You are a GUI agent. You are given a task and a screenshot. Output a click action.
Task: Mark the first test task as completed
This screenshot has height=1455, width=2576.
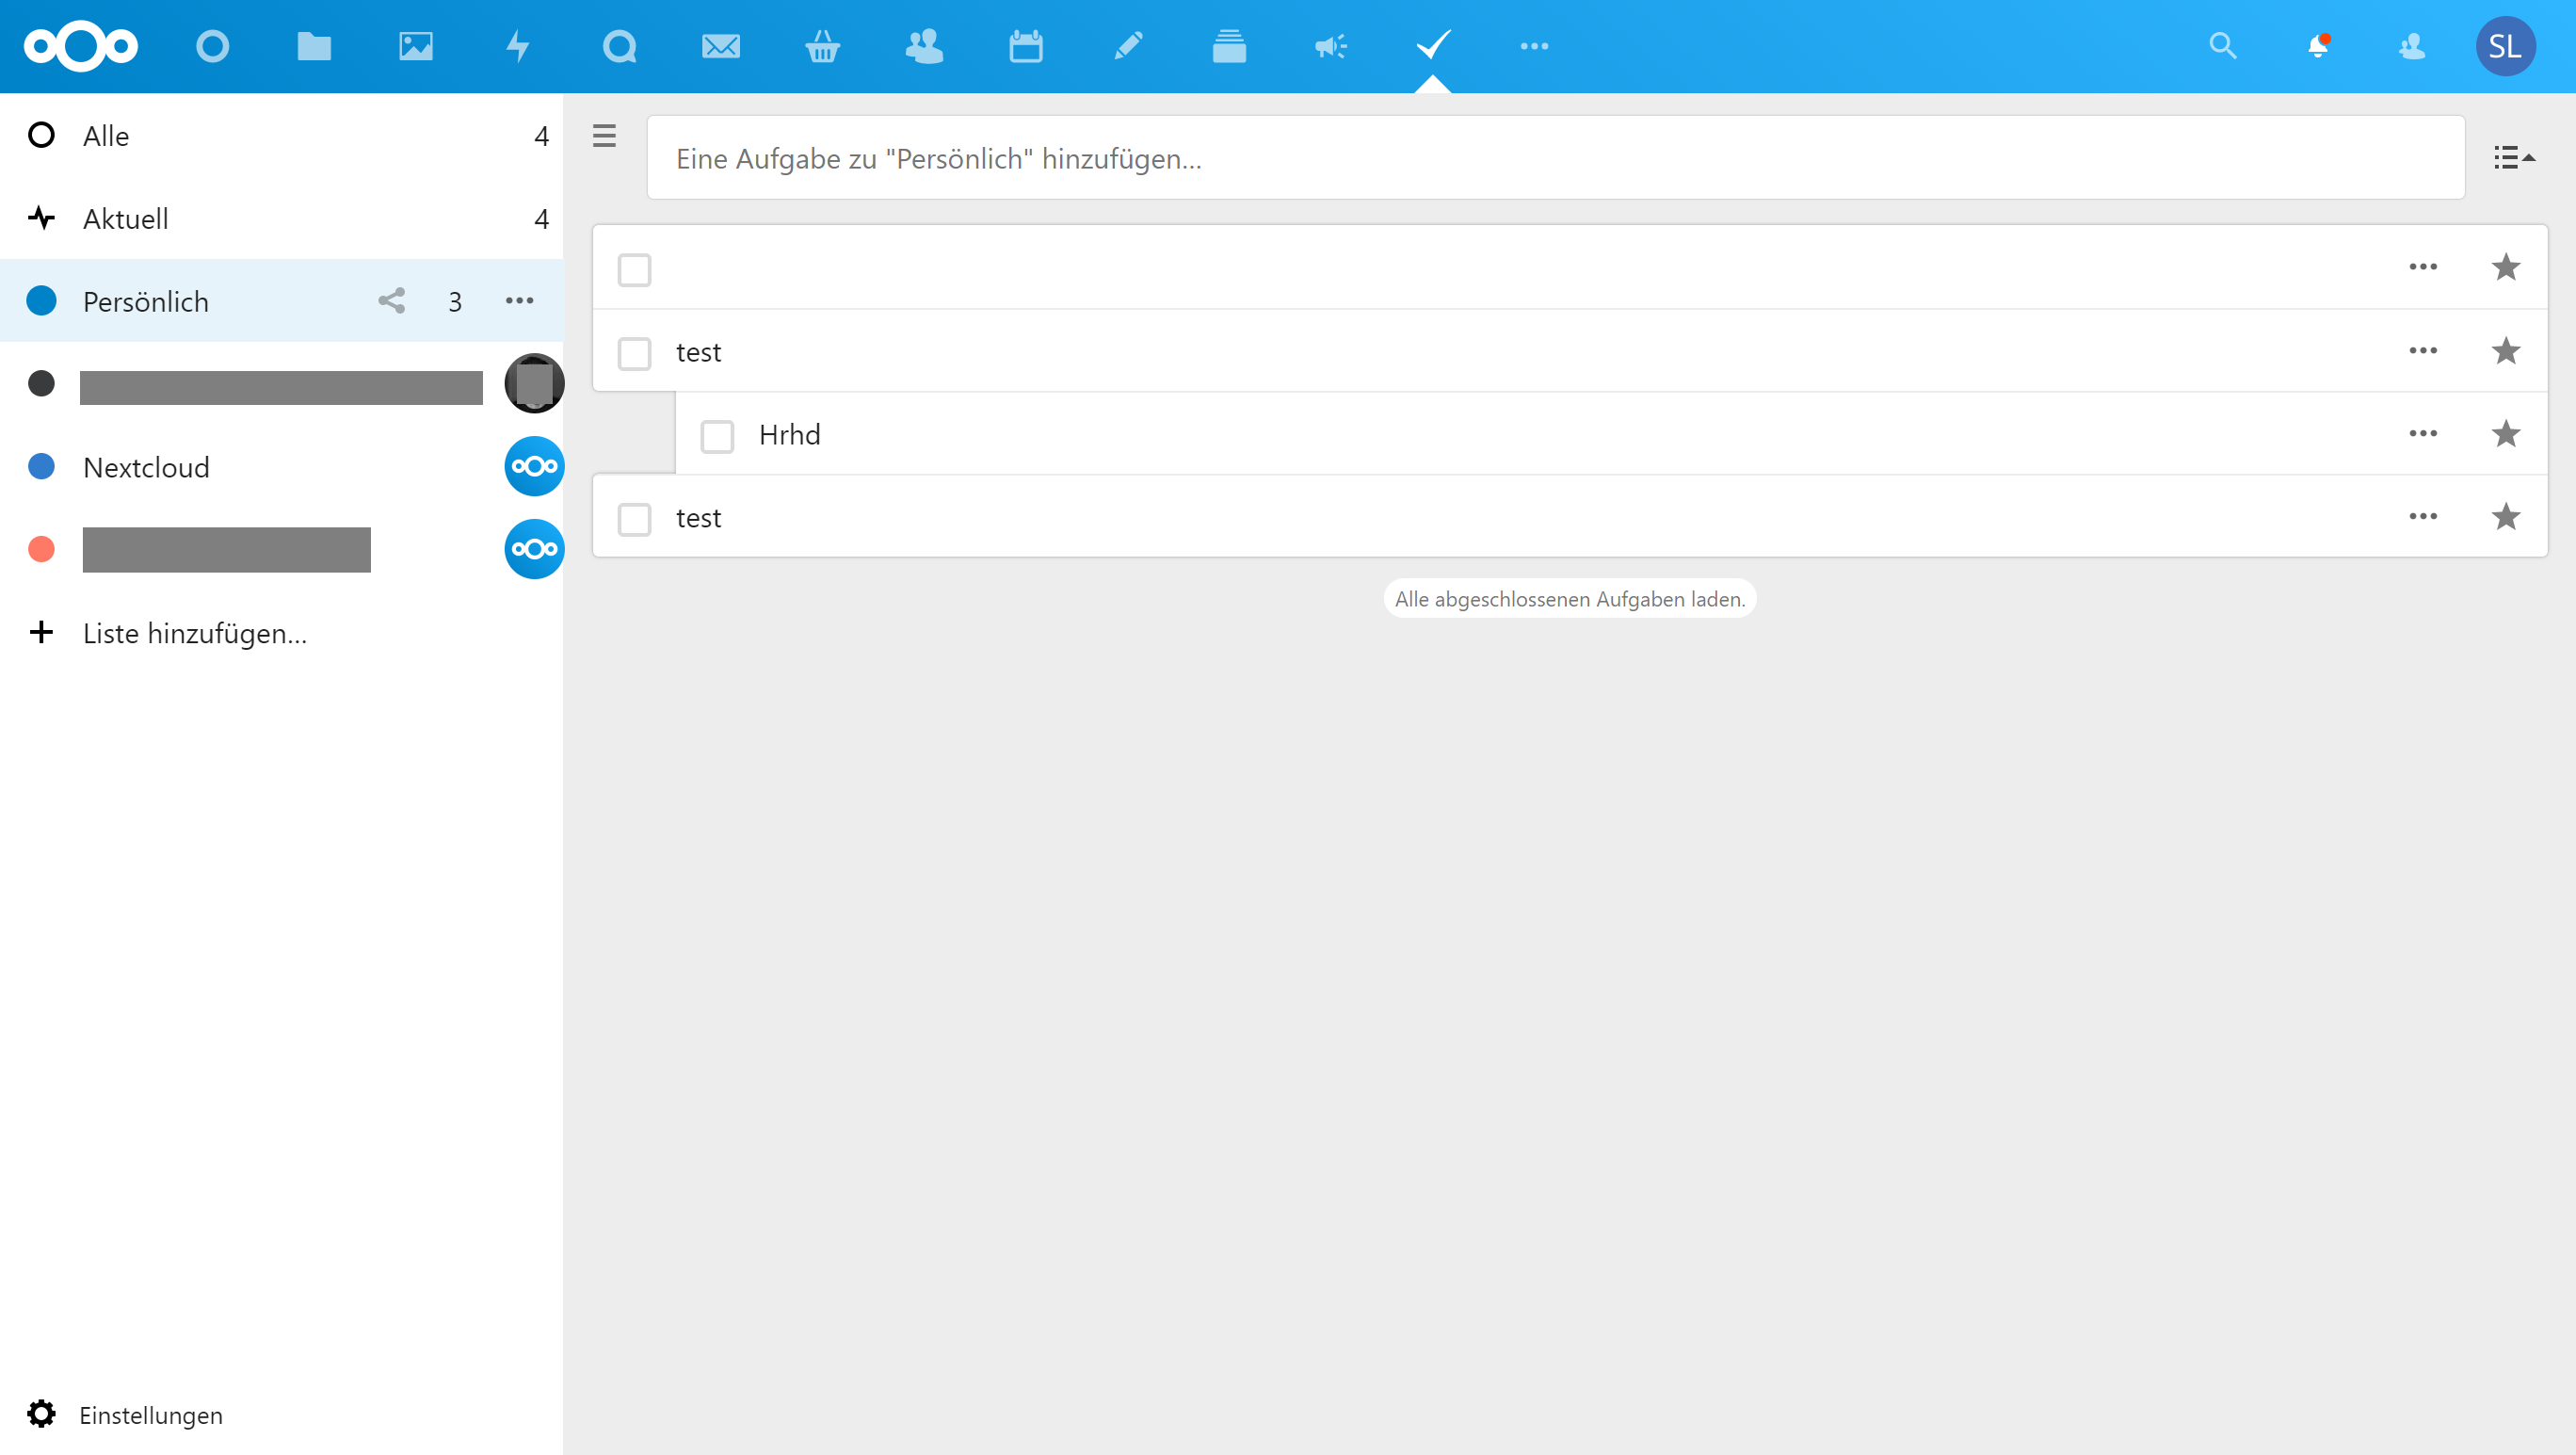(x=635, y=352)
